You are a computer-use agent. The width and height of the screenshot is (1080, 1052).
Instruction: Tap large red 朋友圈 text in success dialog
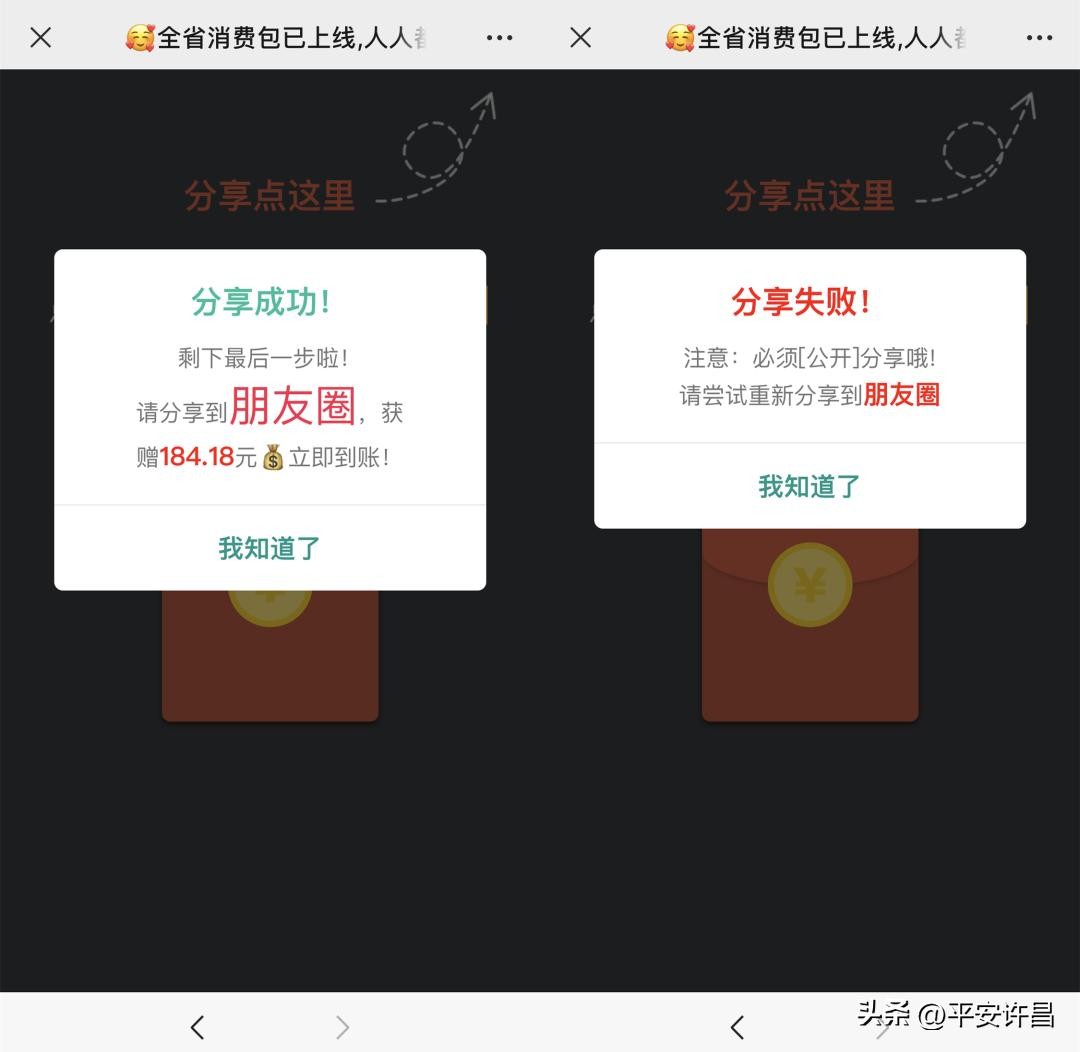[293, 406]
